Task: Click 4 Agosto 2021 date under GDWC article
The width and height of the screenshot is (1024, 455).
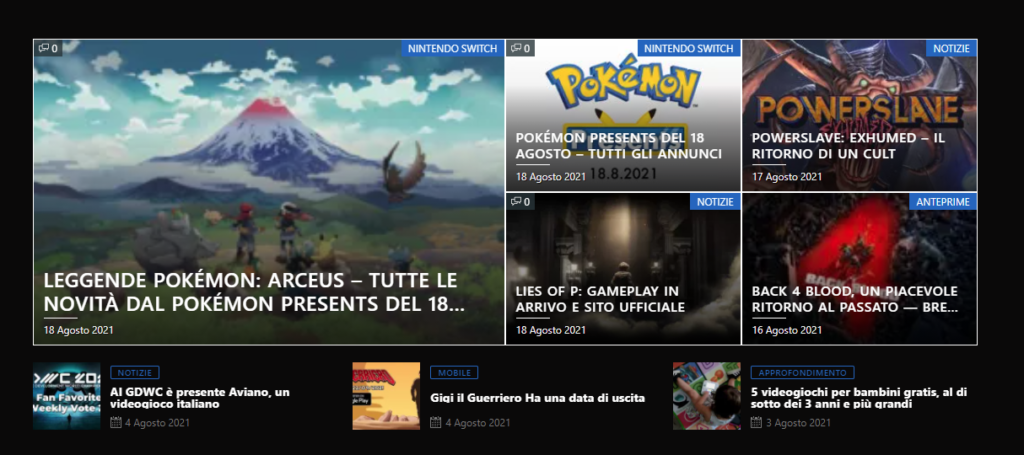Action: pyautogui.click(x=157, y=423)
